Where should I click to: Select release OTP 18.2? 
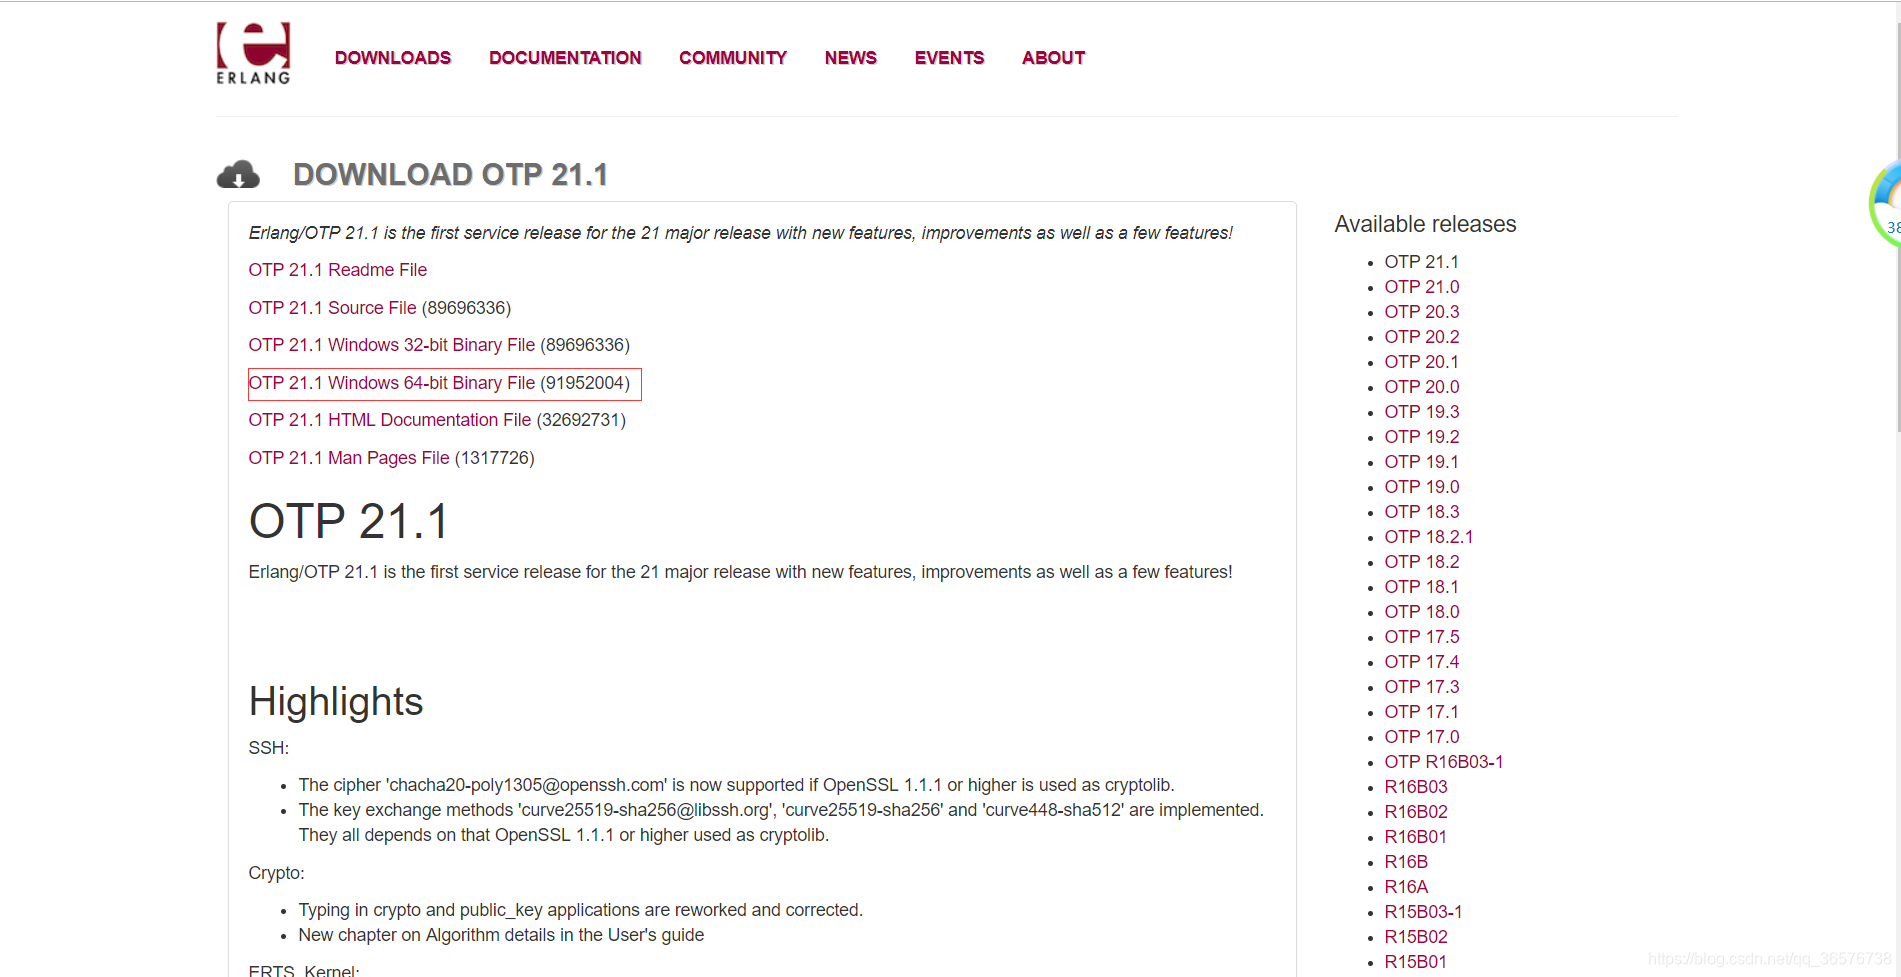[x=1421, y=562]
